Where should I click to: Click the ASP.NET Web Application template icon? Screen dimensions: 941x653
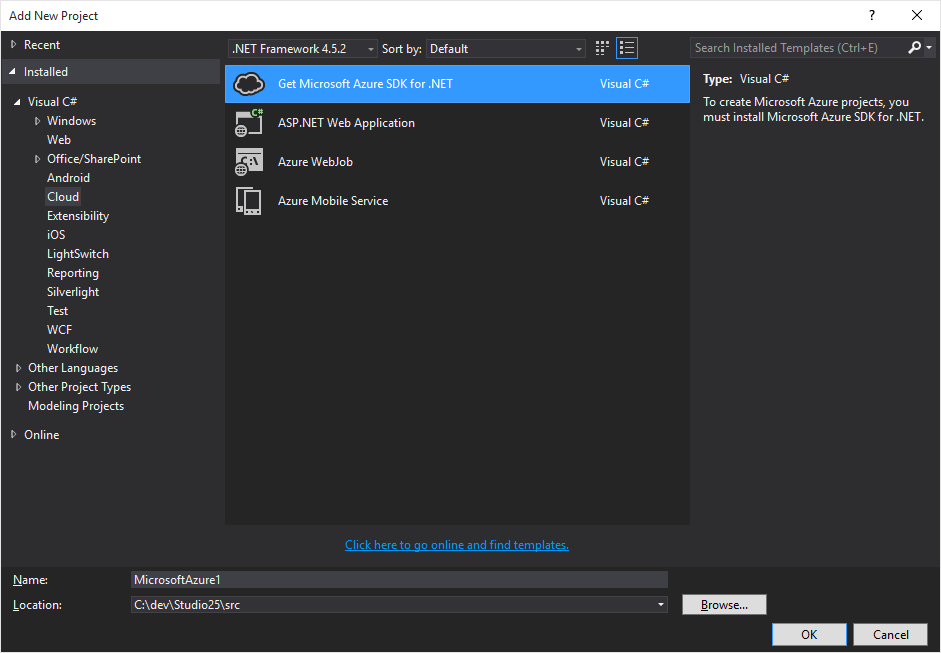tap(248, 123)
